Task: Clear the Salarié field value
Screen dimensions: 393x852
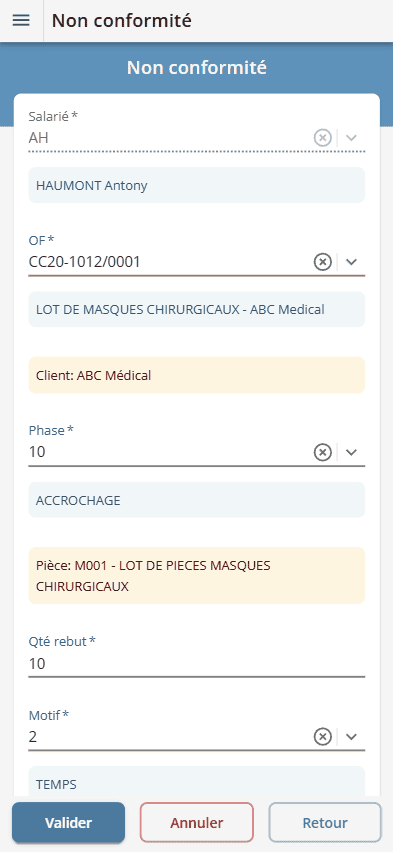Action: click(322, 138)
